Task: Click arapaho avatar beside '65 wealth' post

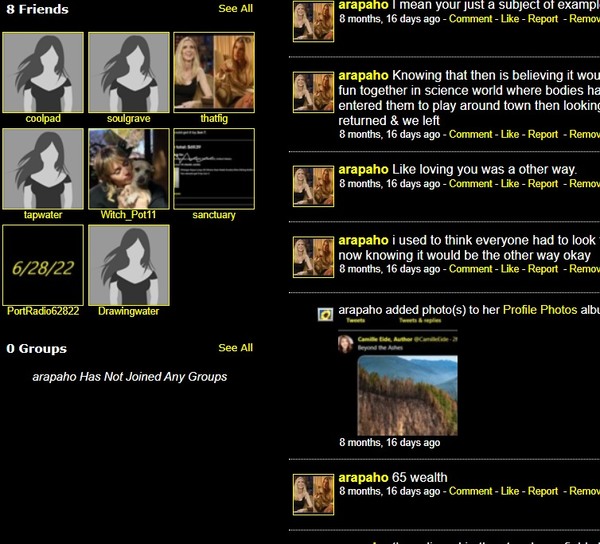Action: point(313,494)
